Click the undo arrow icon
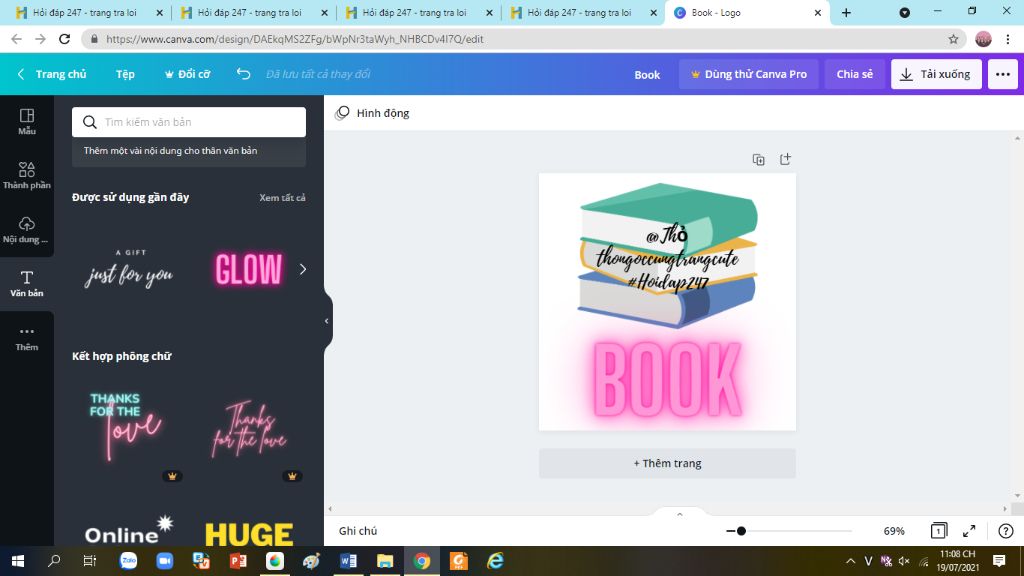The width and height of the screenshot is (1024, 576). point(244,74)
